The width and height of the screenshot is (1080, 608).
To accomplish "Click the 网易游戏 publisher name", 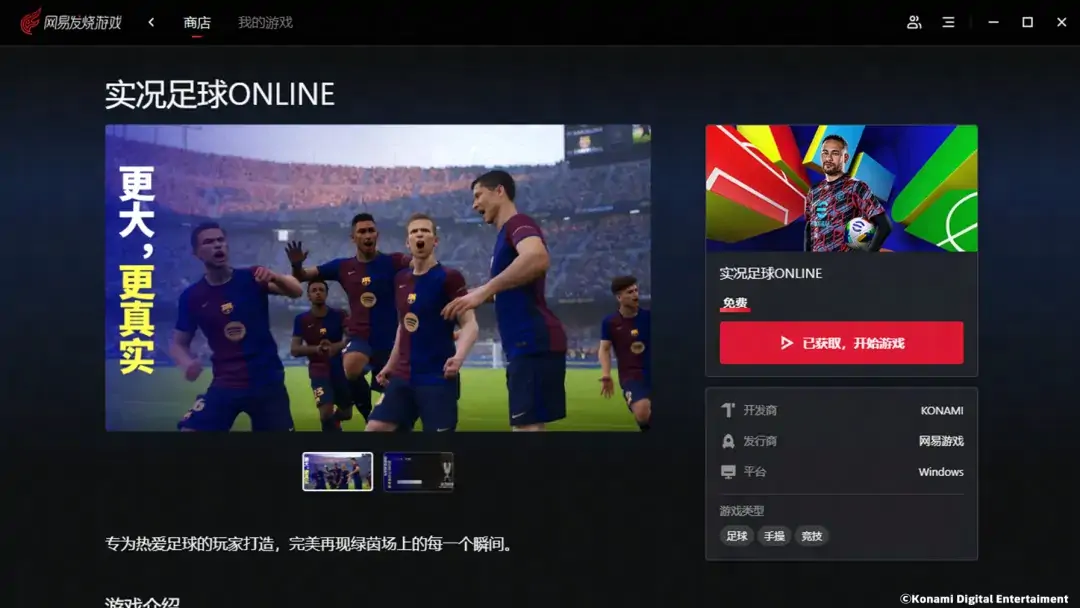I will (941, 441).
